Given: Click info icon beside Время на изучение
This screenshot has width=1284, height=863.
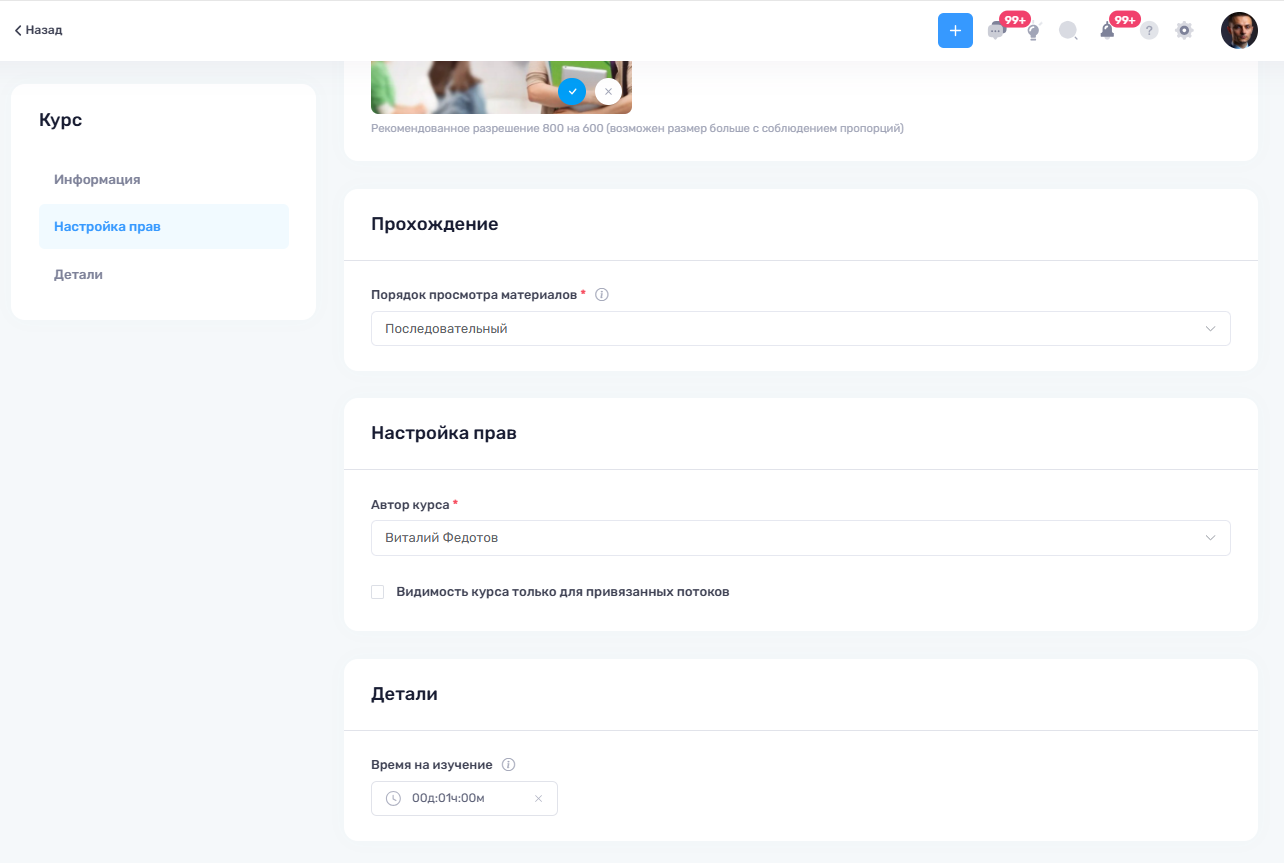Looking at the screenshot, I should (508, 765).
